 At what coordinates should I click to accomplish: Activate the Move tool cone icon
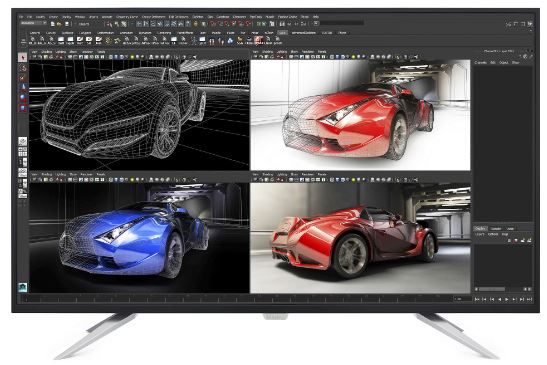pos(23,87)
